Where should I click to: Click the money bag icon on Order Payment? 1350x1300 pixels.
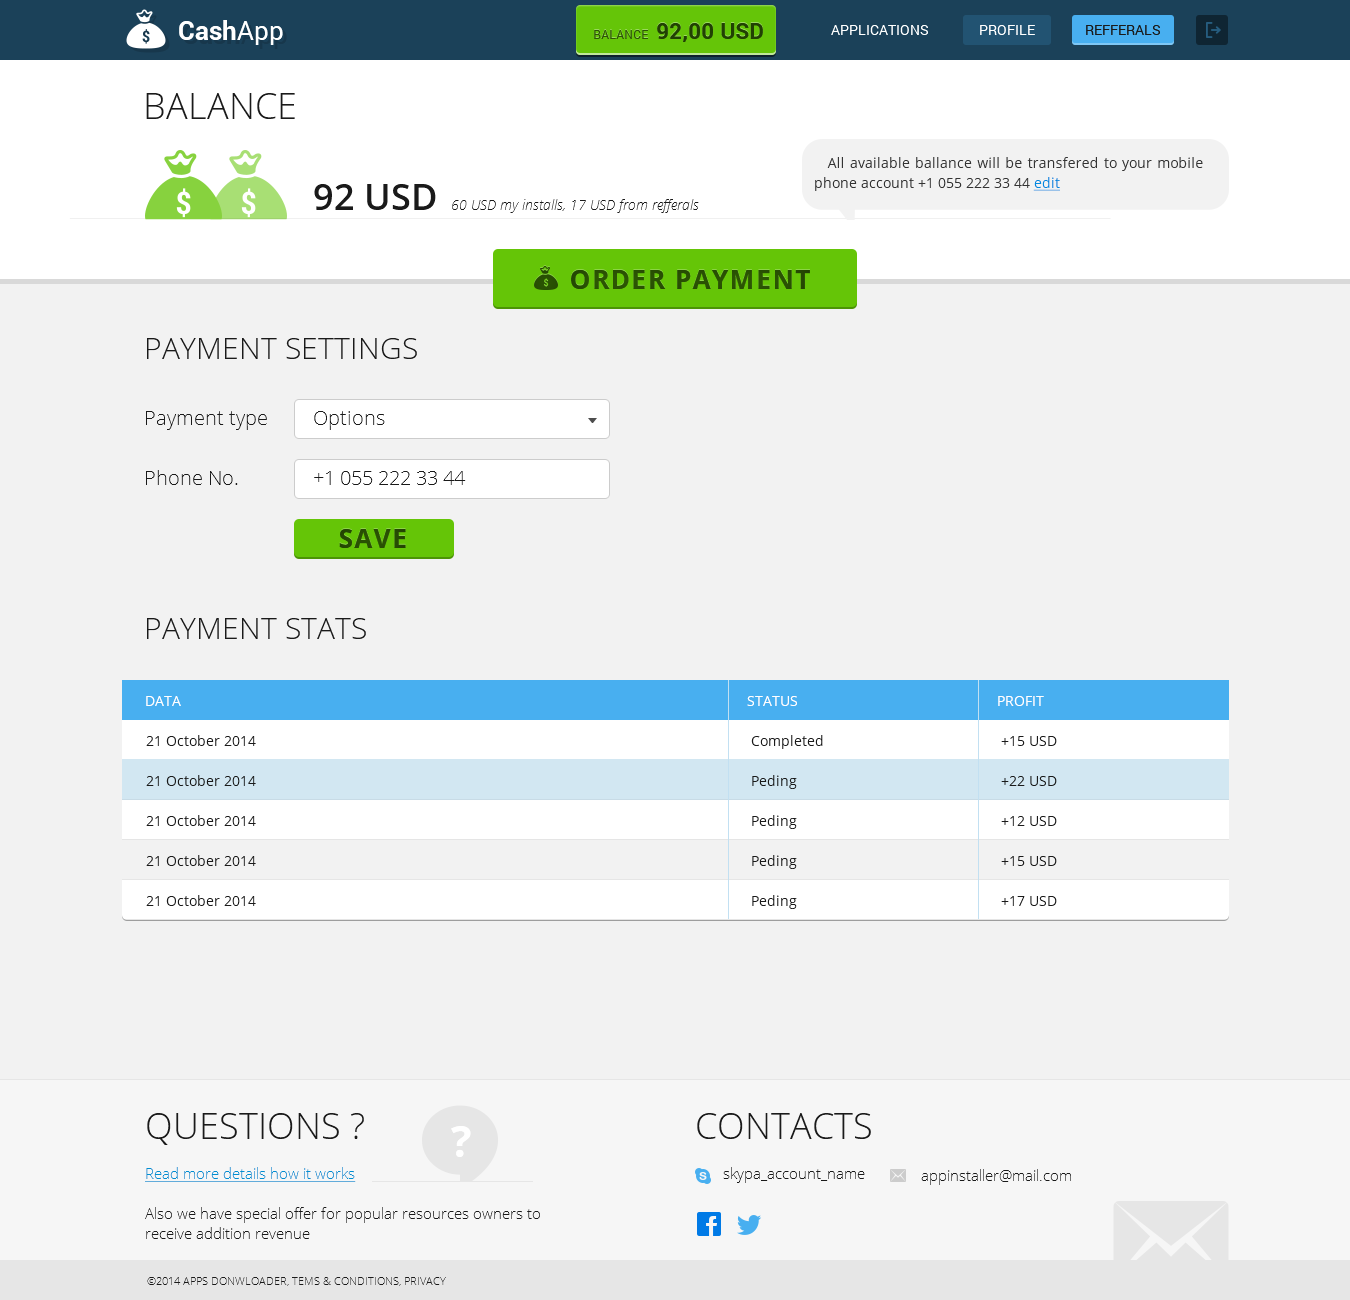click(545, 279)
